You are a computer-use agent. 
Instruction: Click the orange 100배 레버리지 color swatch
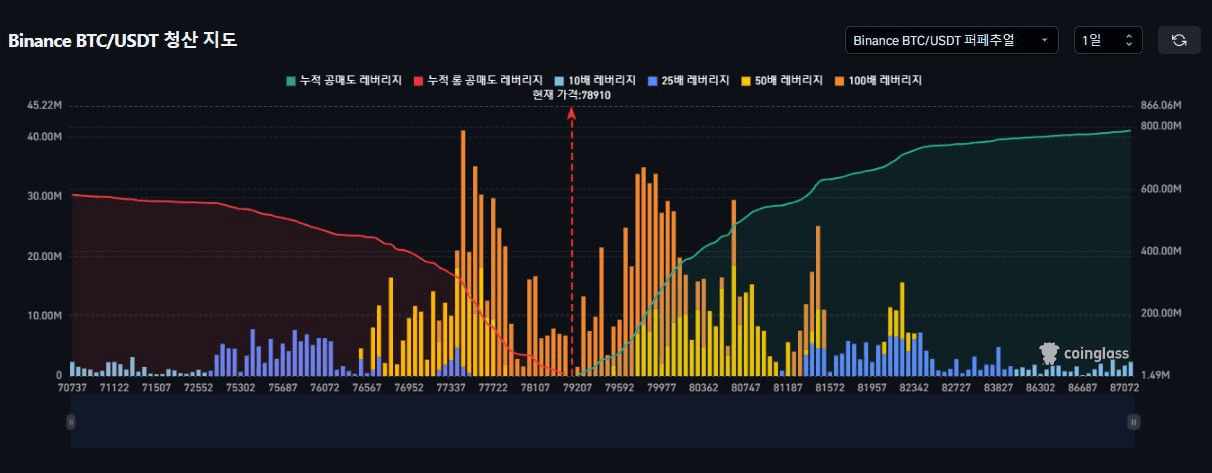840,80
